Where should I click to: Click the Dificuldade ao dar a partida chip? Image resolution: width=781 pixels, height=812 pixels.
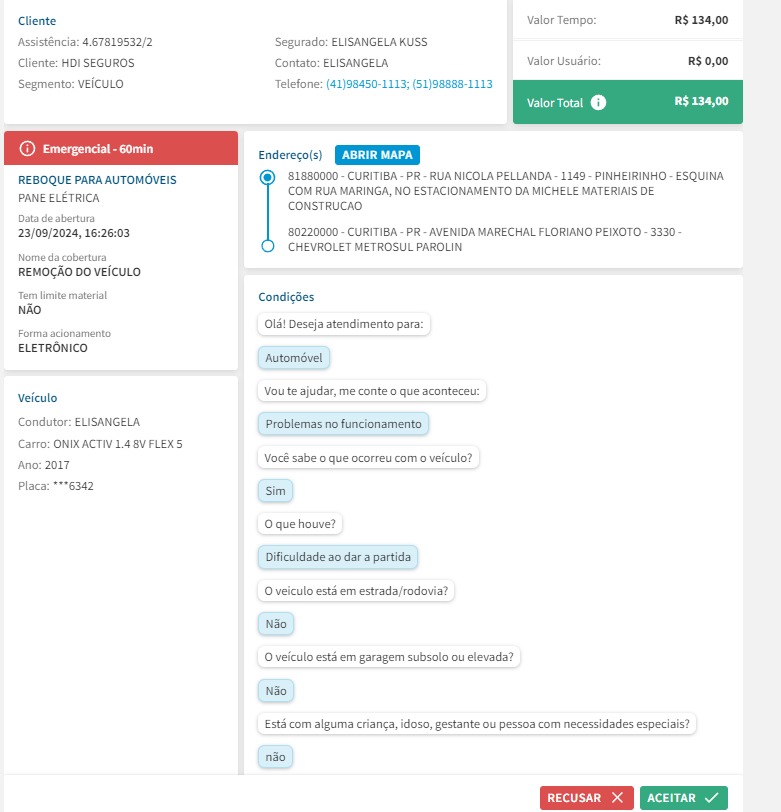coord(339,557)
